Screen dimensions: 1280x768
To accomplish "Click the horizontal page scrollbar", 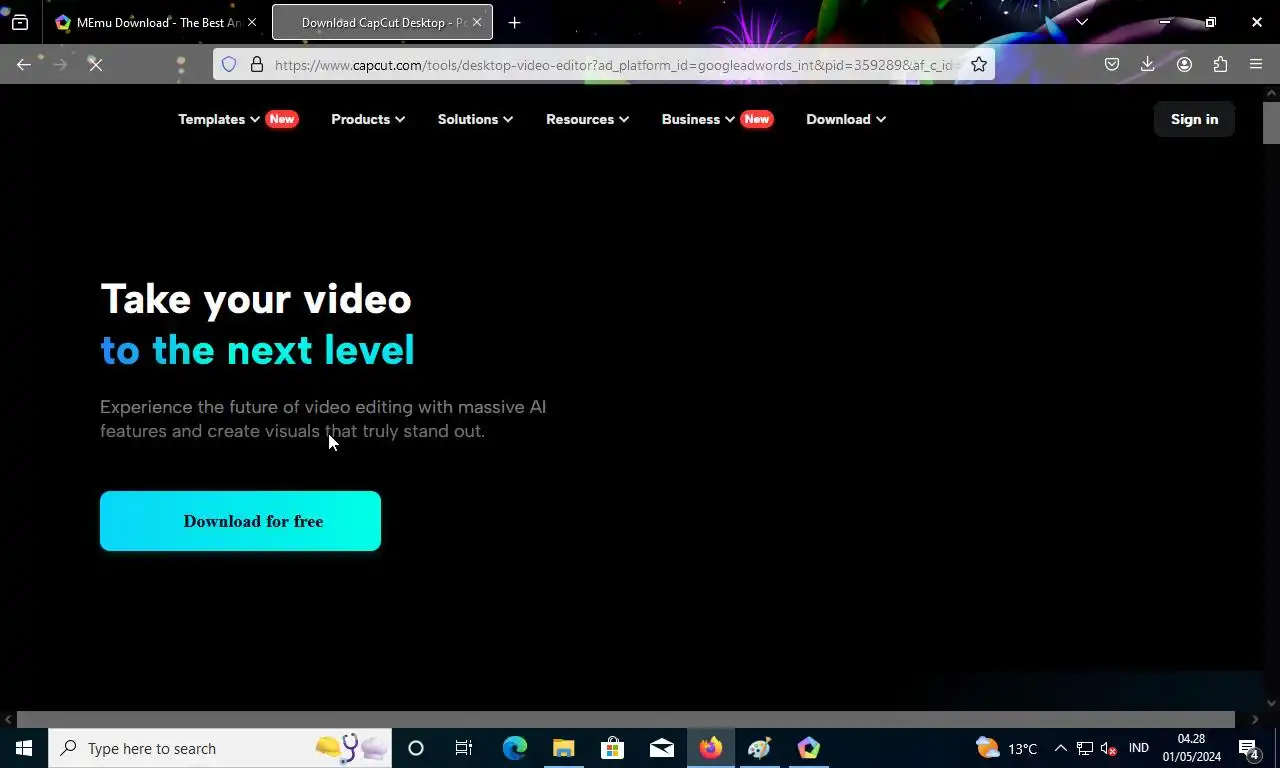I will pos(625,719).
